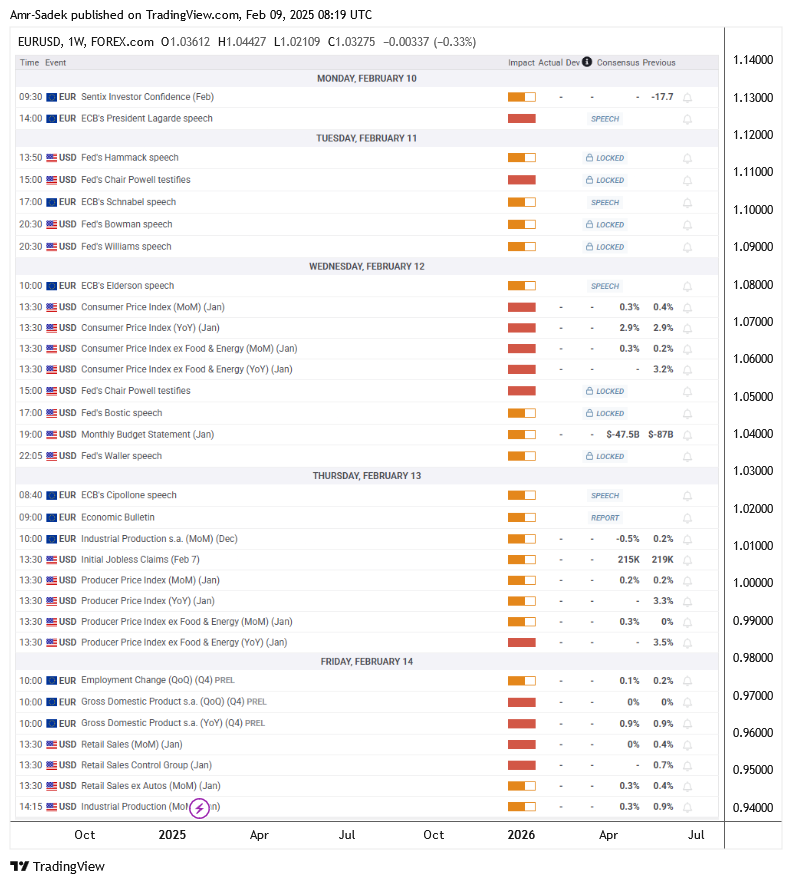Click the 2025 label on time axis
The image size is (792, 884).
[172, 835]
